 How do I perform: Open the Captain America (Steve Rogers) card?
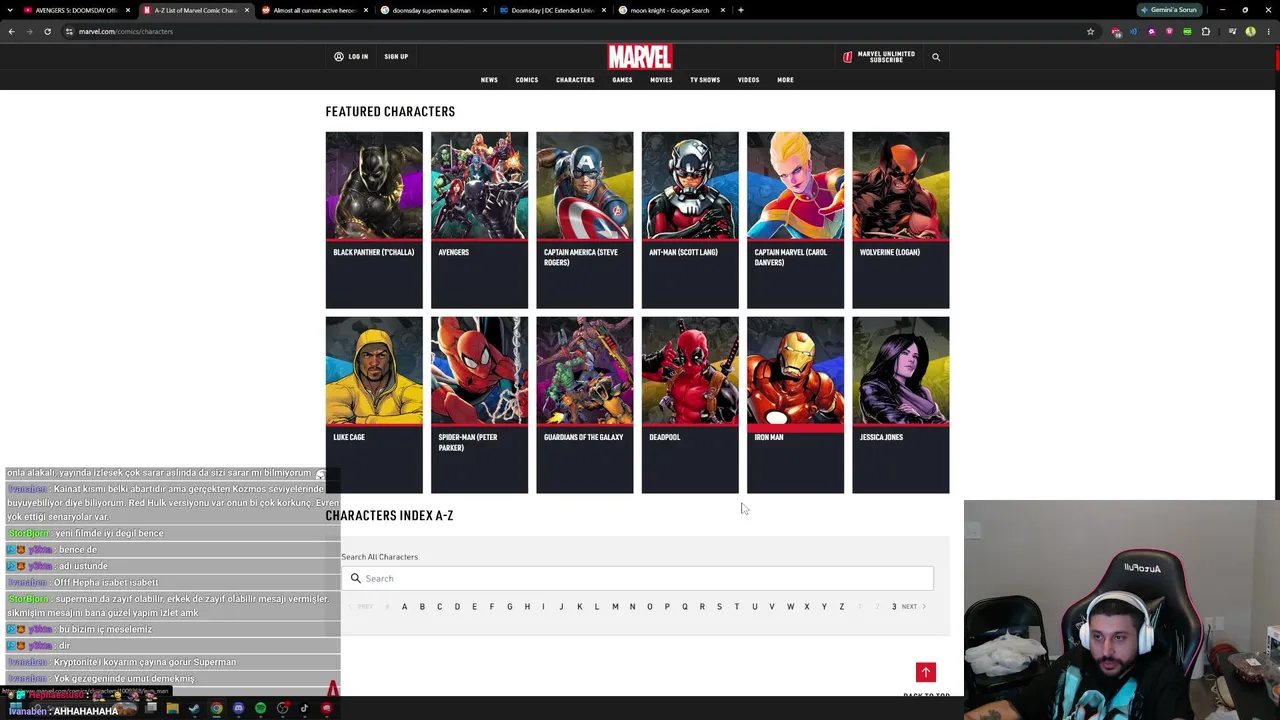(x=585, y=220)
